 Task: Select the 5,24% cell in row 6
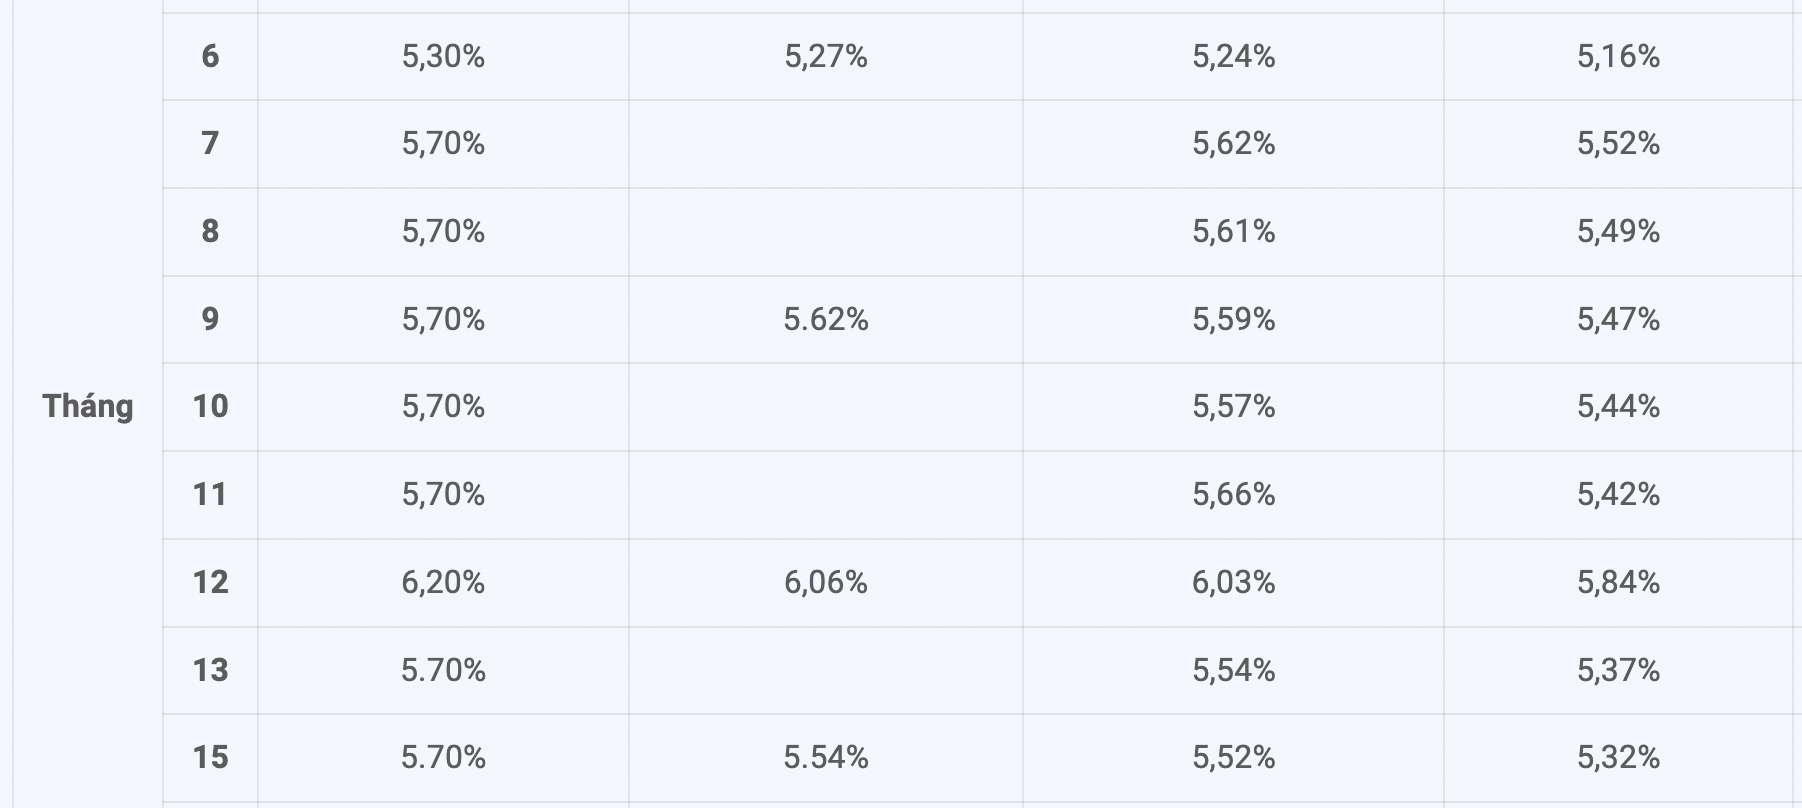pos(1233,56)
